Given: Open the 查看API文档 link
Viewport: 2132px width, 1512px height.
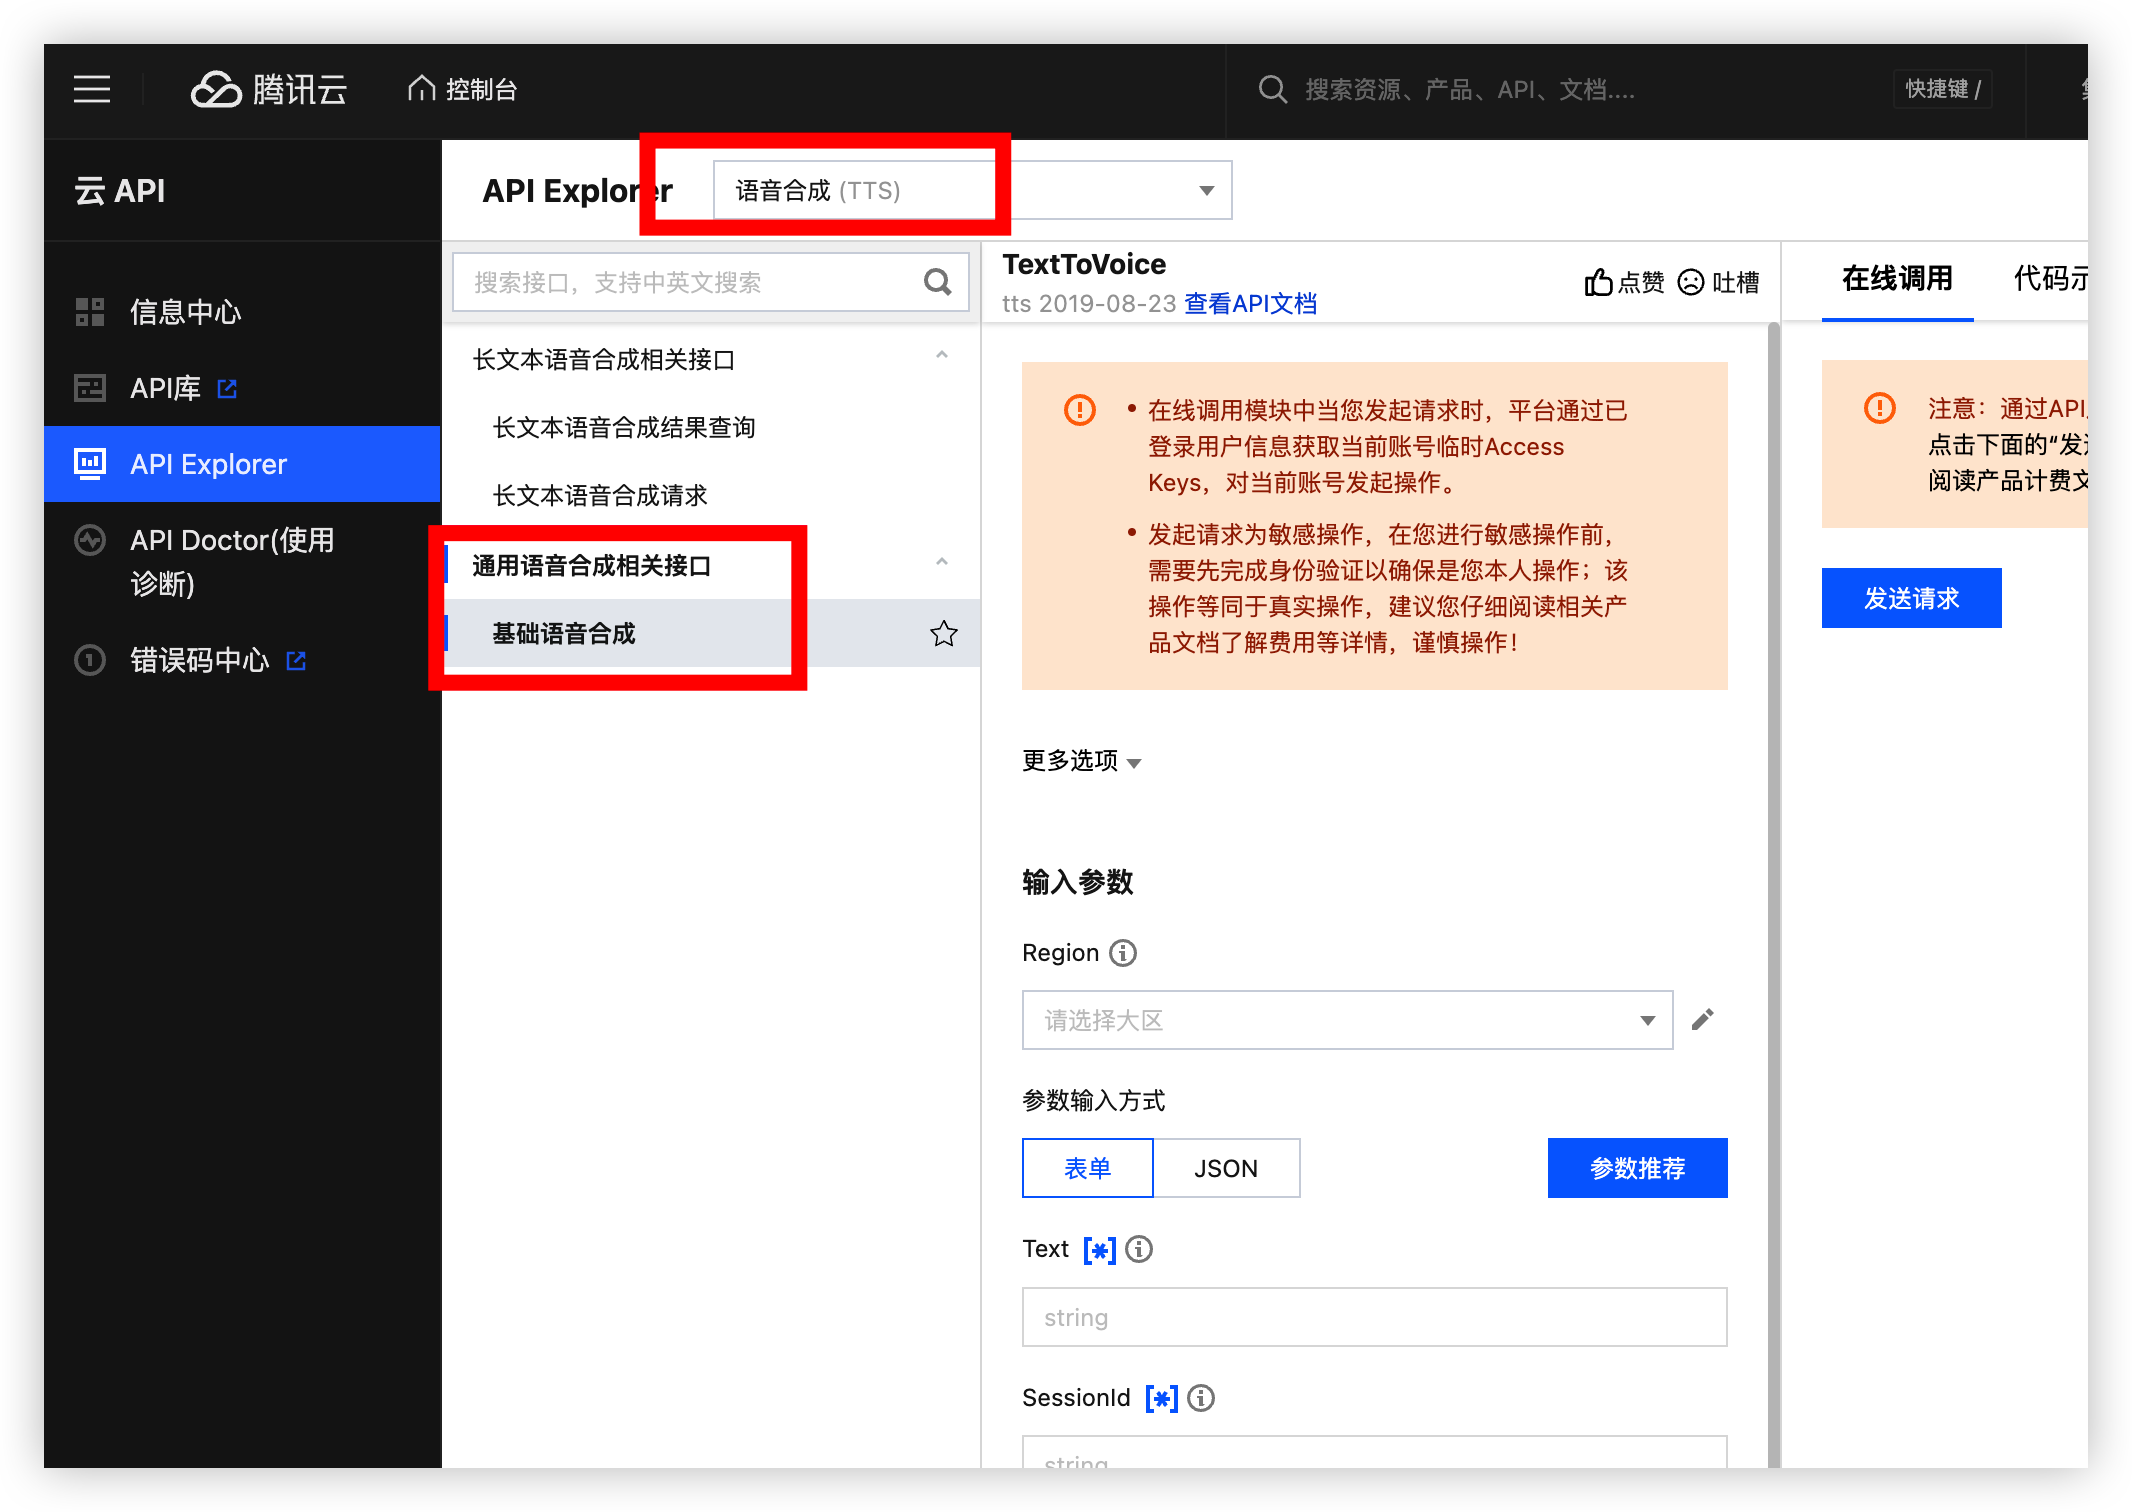Looking at the screenshot, I should point(1250,303).
